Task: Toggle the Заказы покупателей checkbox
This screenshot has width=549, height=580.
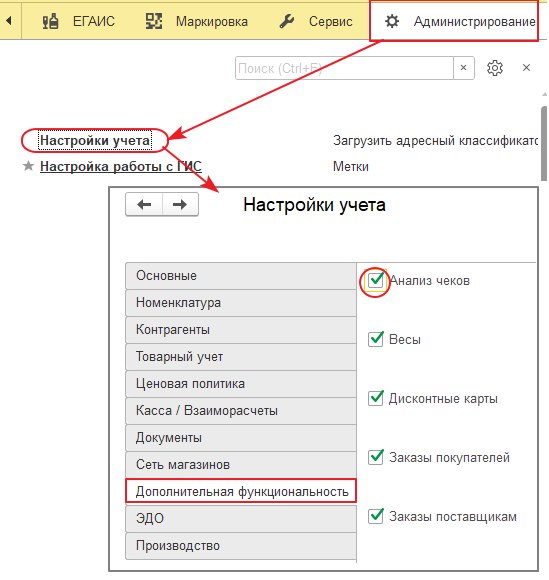Action: click(x=375, y=457)
